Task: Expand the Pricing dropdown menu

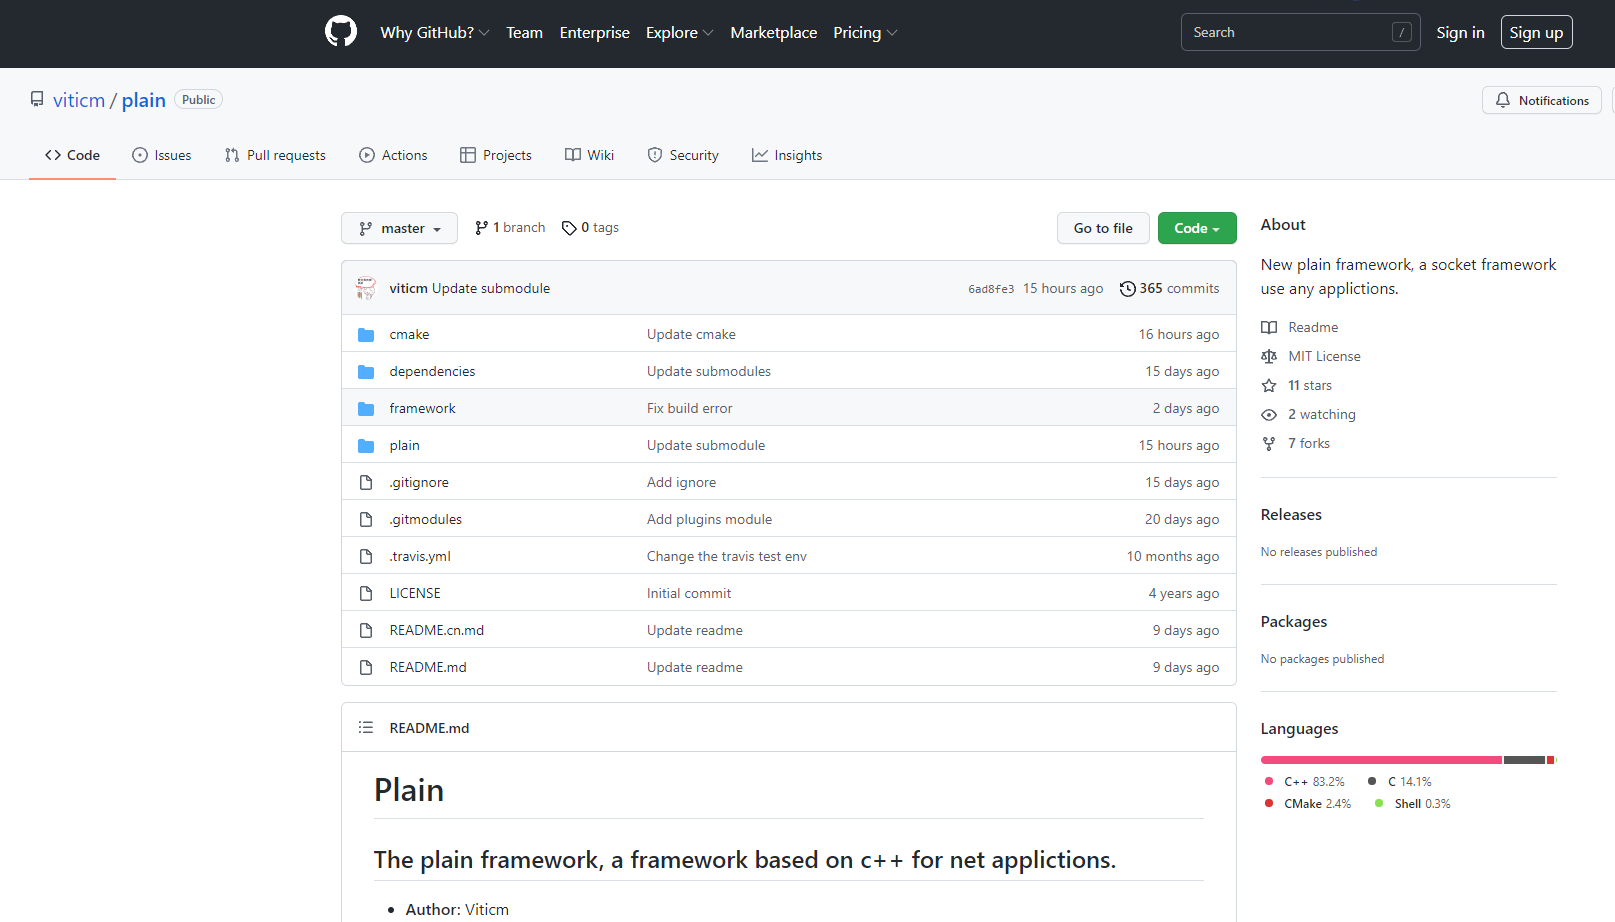Action: (865, 33)
